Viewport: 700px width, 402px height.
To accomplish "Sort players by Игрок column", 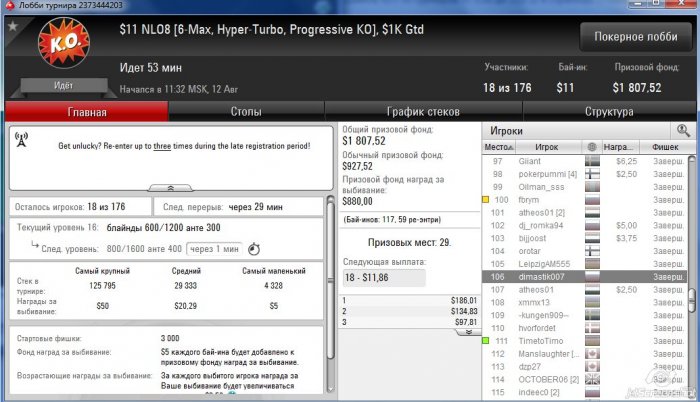I will tap(547, 147).
